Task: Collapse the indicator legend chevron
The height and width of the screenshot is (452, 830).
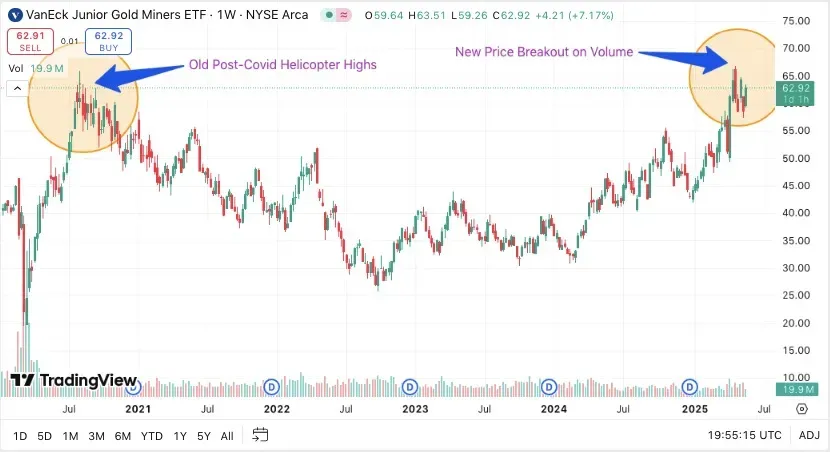Action: (17, 88)
